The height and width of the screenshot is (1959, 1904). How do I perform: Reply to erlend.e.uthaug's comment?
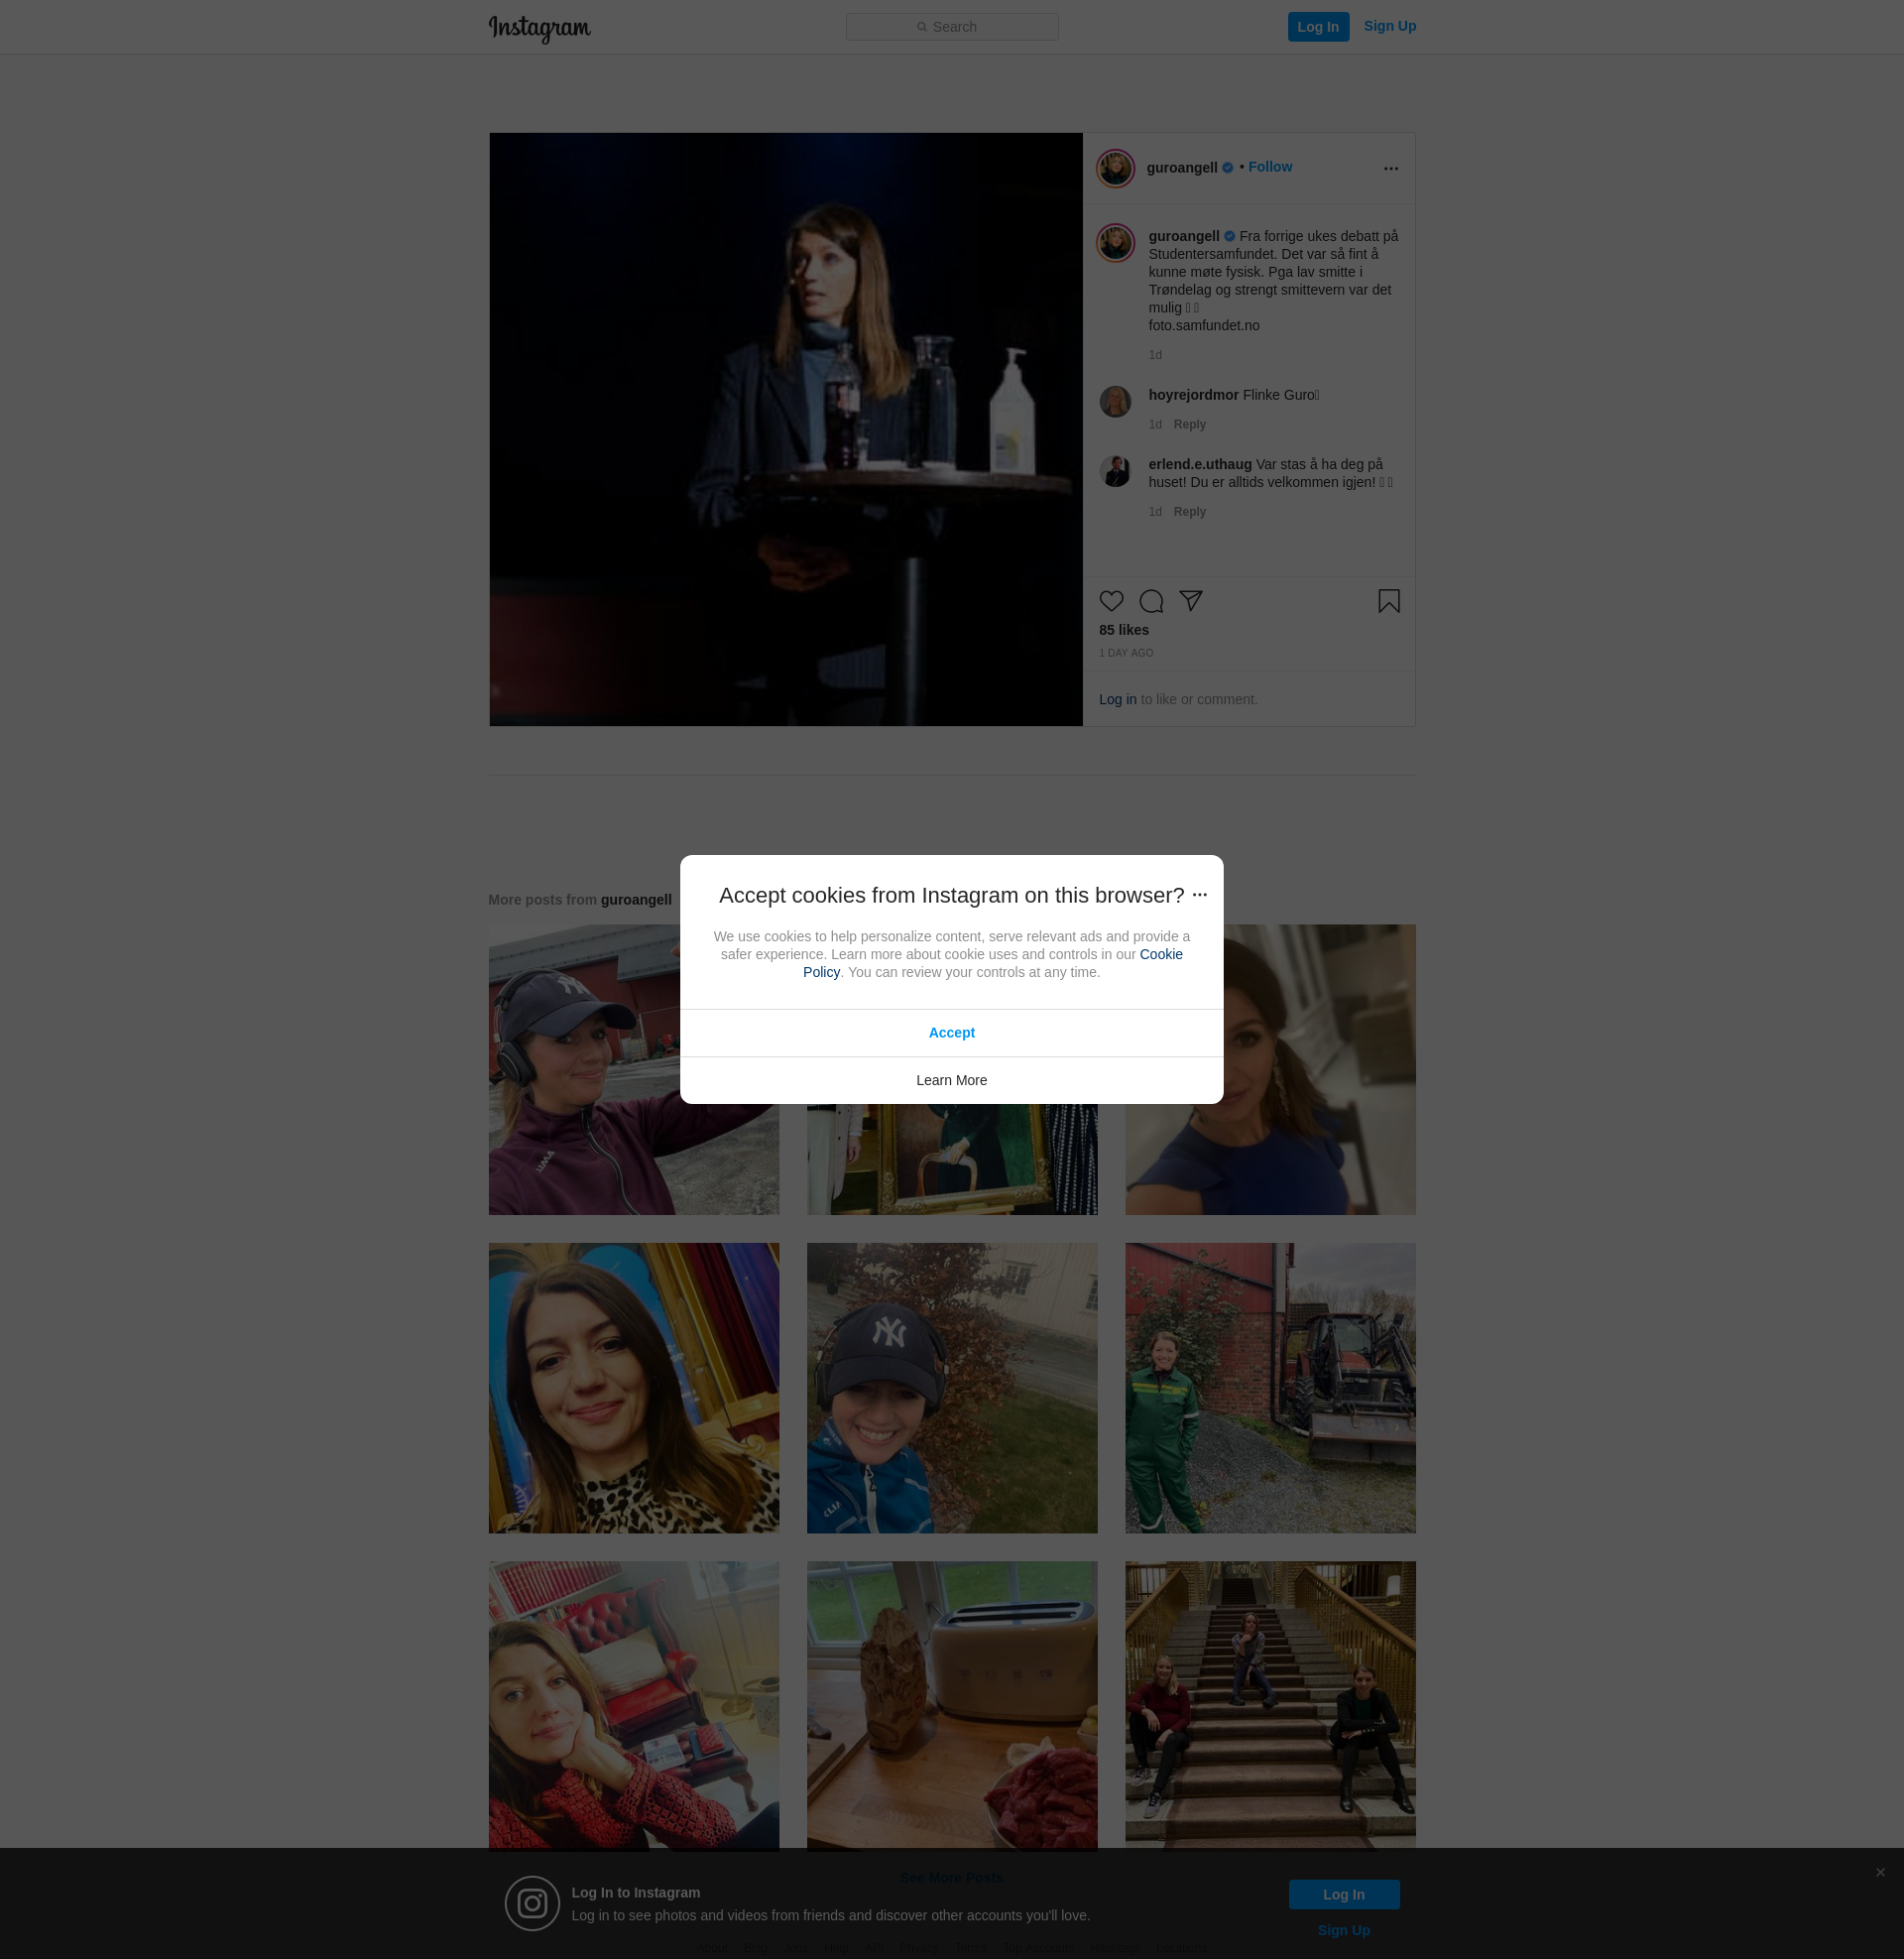pos(1189,512)
